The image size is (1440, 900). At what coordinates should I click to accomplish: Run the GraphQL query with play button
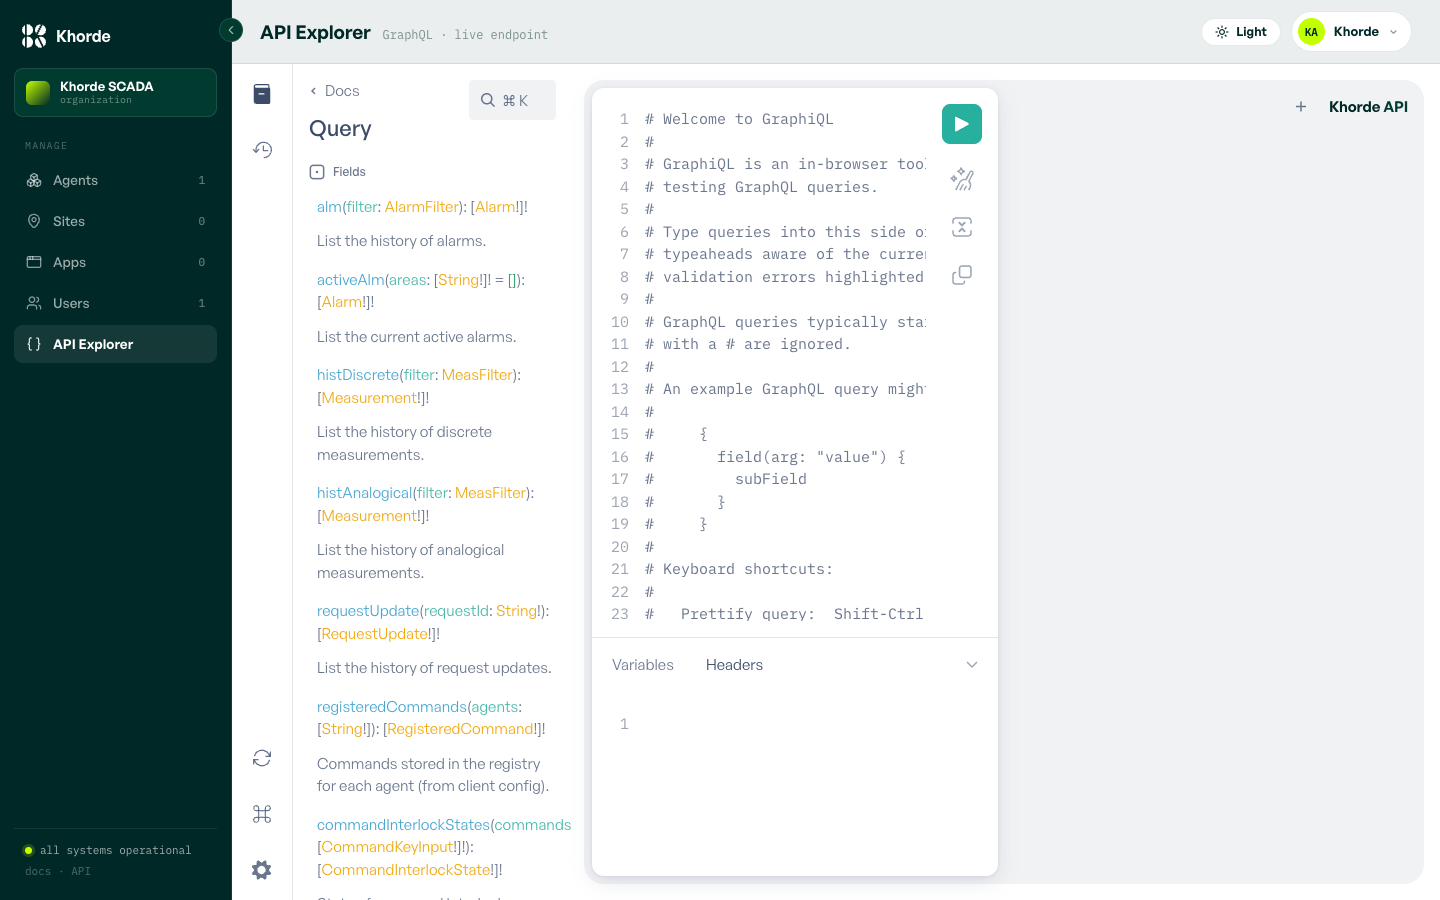coord(962,124)
